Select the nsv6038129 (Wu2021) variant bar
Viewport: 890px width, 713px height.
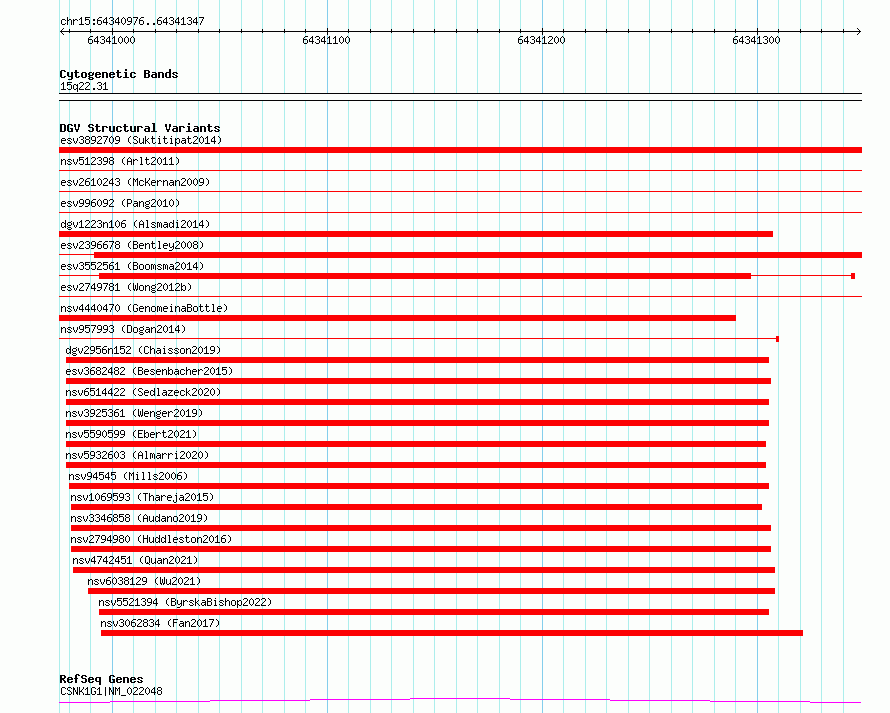[431, 591]
